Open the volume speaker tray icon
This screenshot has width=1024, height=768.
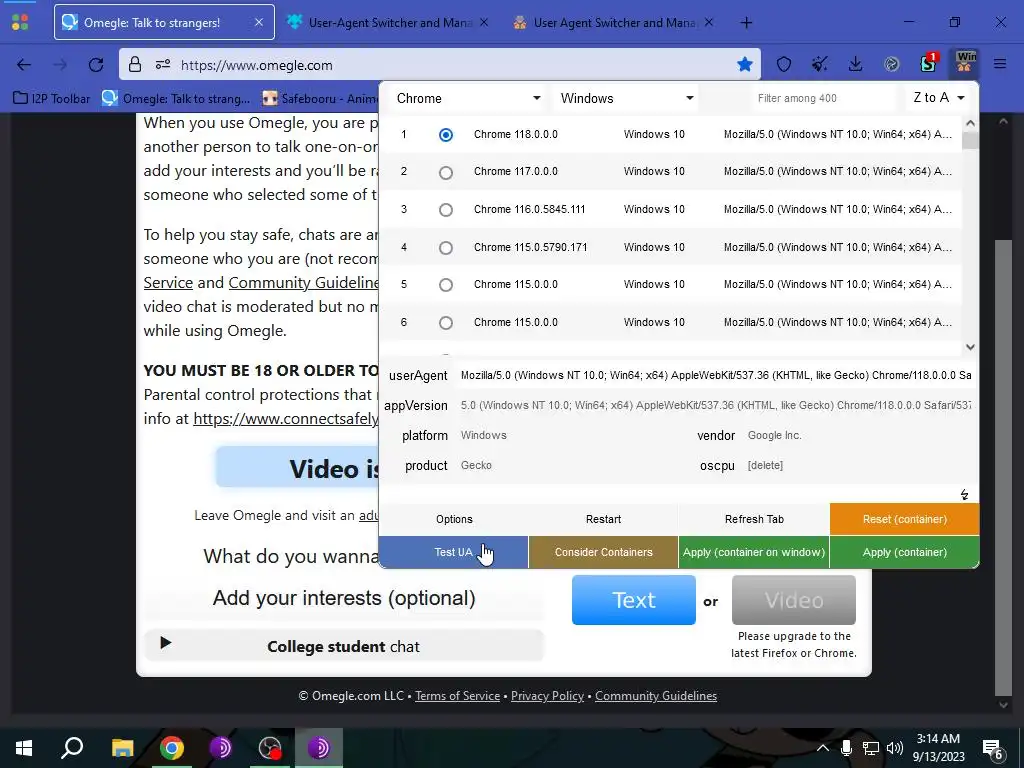pos(895,748)
